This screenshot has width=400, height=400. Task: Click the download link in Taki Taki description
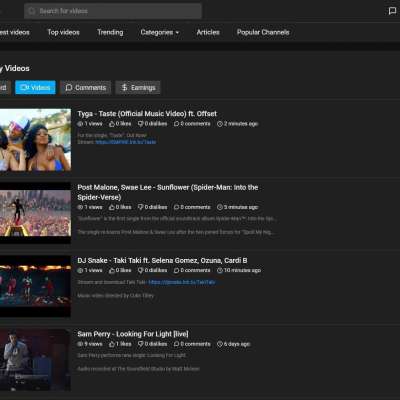pos(182,282)
